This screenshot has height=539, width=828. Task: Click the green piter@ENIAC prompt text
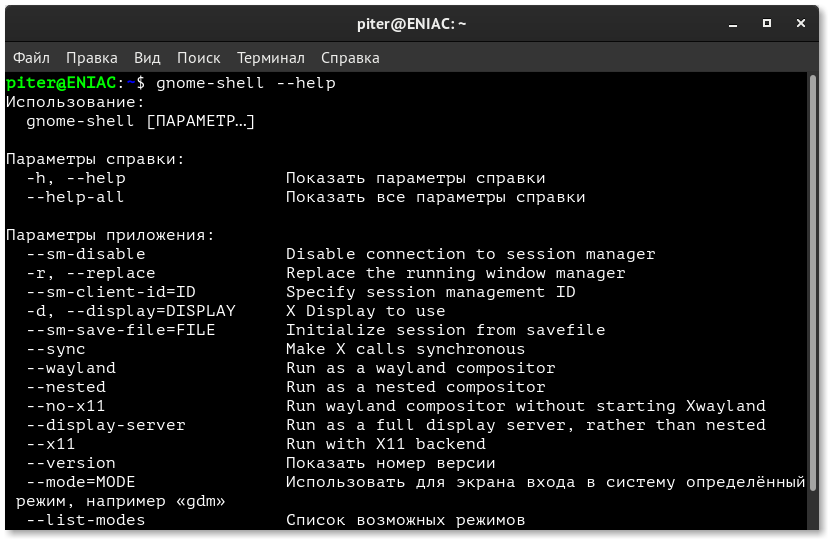coord(61,83)
